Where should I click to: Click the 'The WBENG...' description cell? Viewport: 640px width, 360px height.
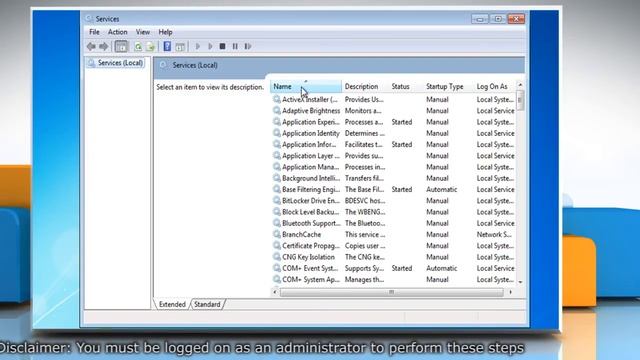(365, 212)
